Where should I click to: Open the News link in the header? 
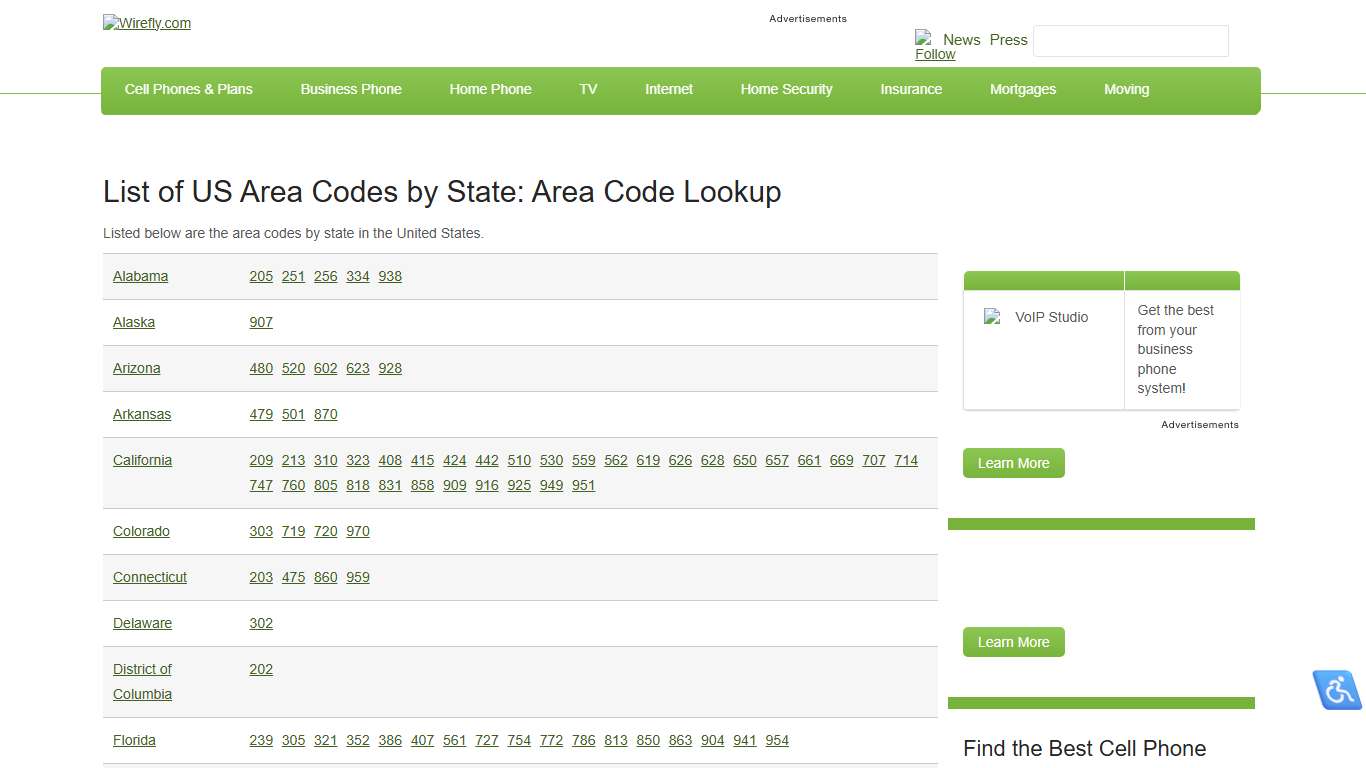coord(963,40)
